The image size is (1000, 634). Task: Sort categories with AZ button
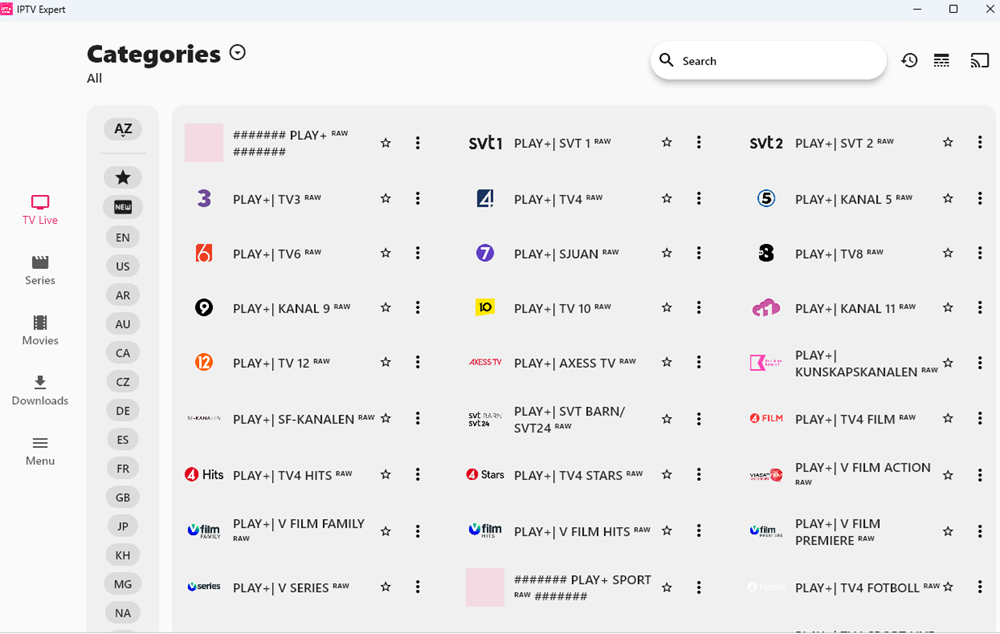click(x=123, y=129)
